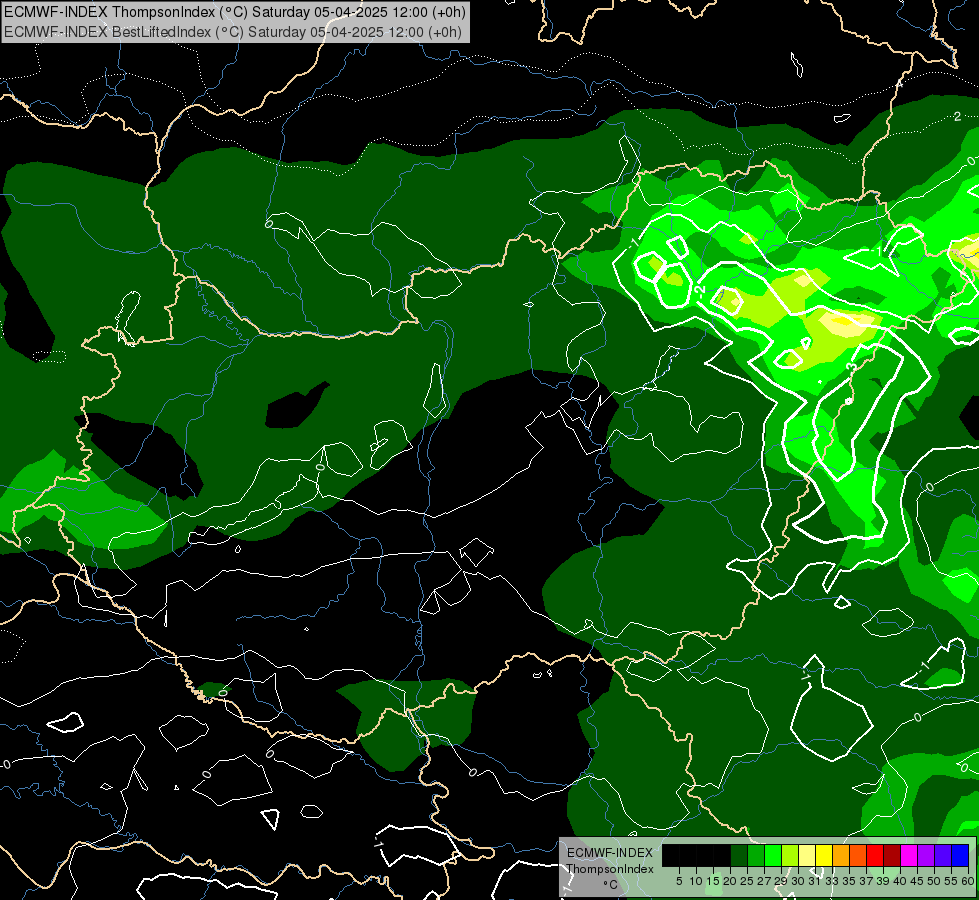Click the legend tick label 45

point(917,881)
